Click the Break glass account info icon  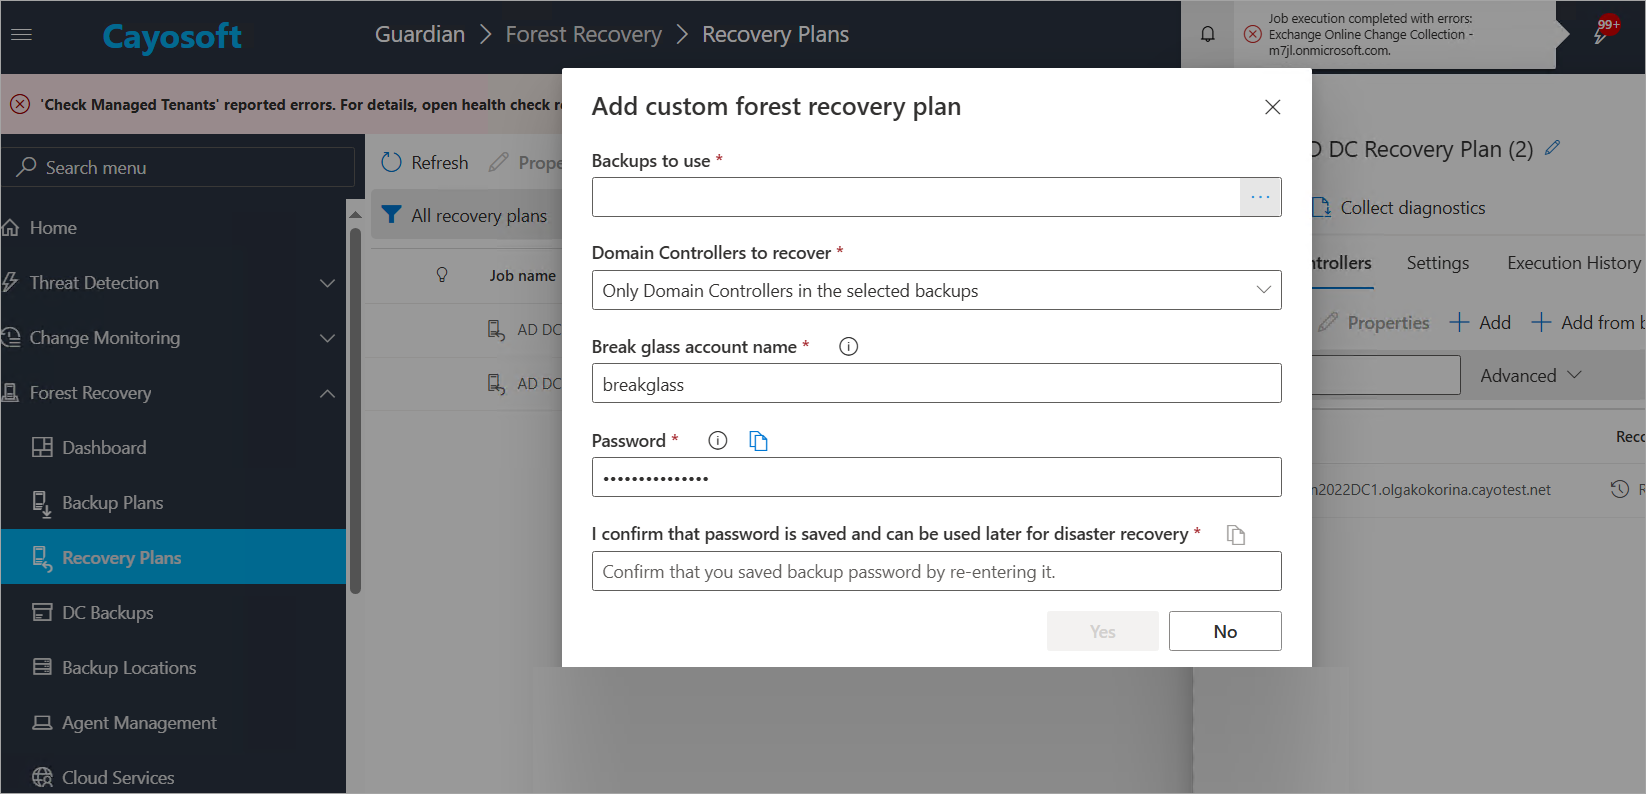point(848,347)
